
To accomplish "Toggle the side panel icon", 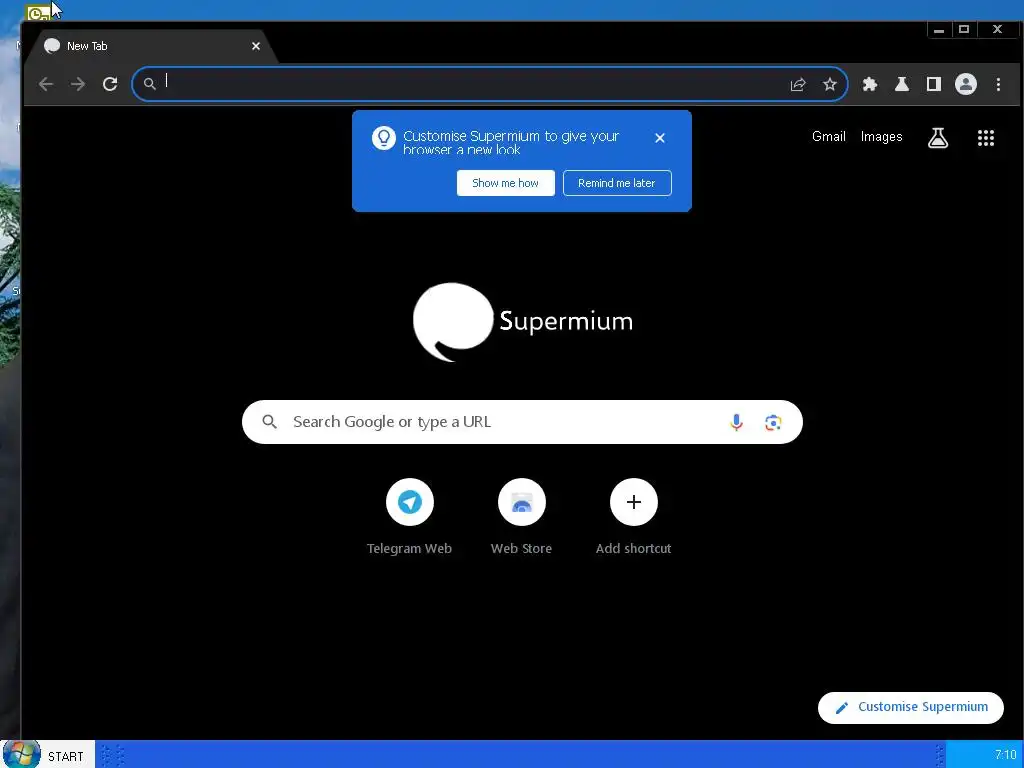I will 934,84.
